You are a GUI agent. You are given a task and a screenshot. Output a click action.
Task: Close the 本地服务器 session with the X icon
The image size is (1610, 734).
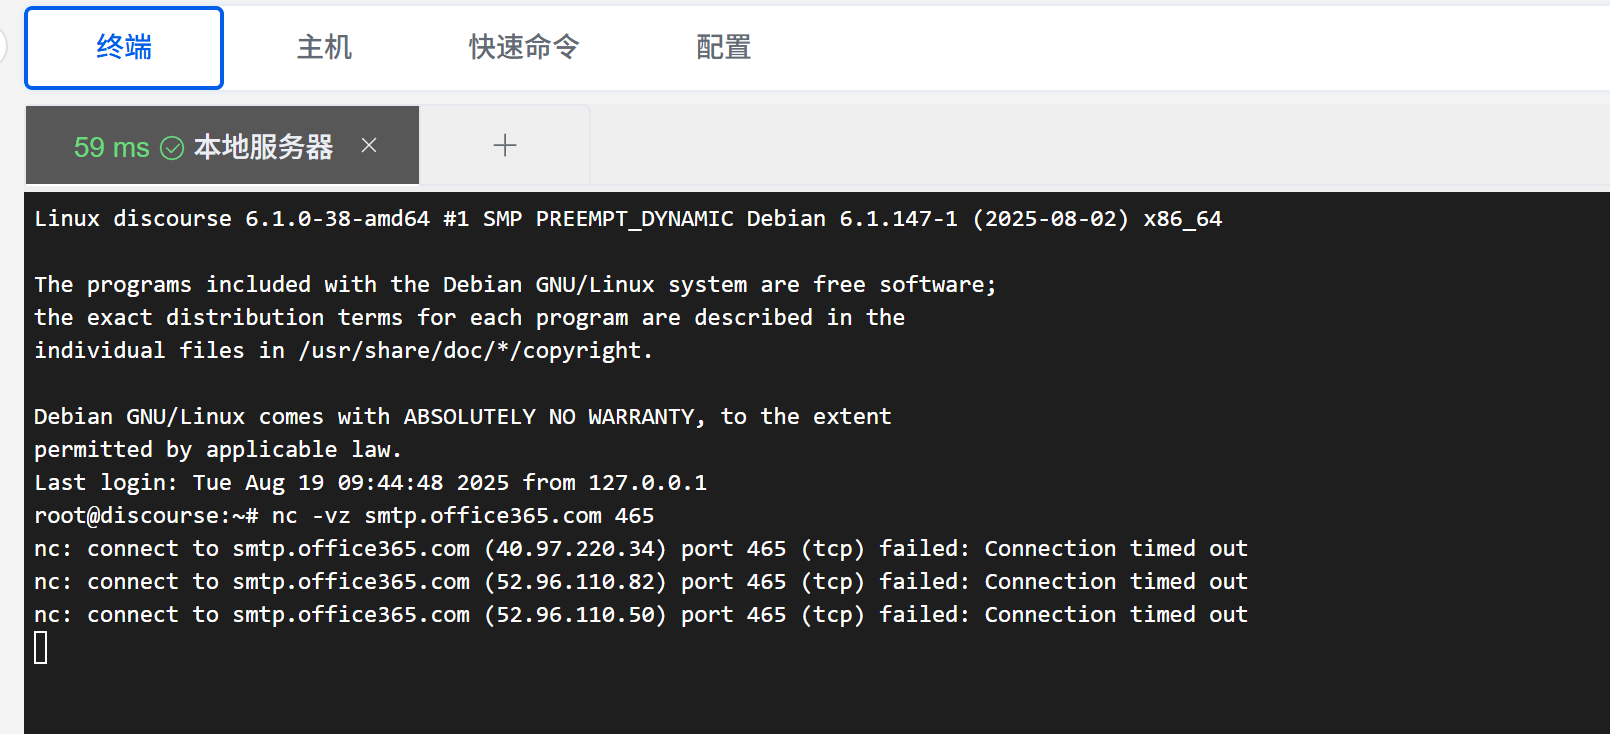[x=369, y=146]
